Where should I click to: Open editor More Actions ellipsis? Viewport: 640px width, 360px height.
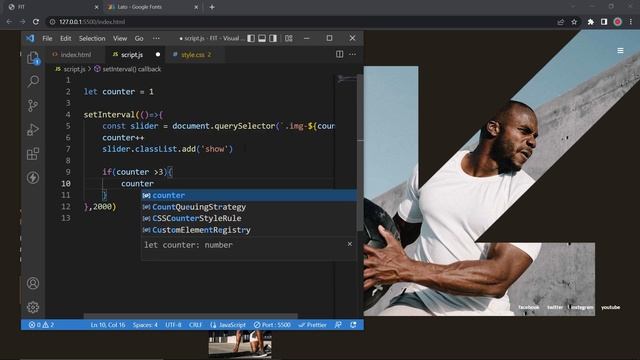pos(352,54)
